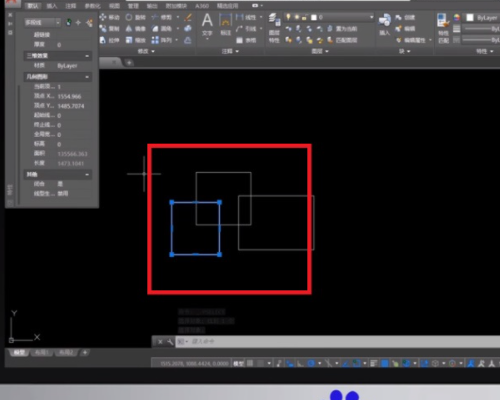Activate the Mirror tool icon
This screenshot has height=400, width=500.
click(135, 29)
